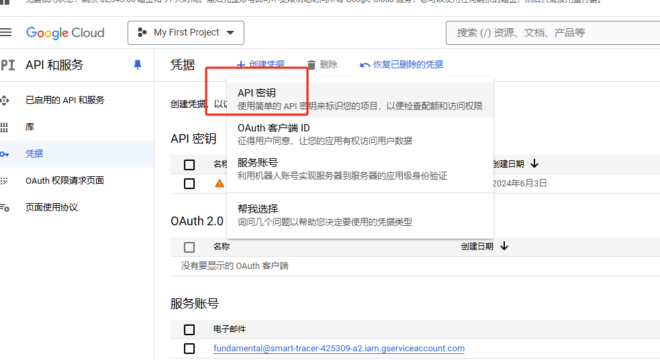Viewport: 660px width, 360px height.
Task: Click the OAuth 权限请求页面 icon
Action: tap(4, 181)
